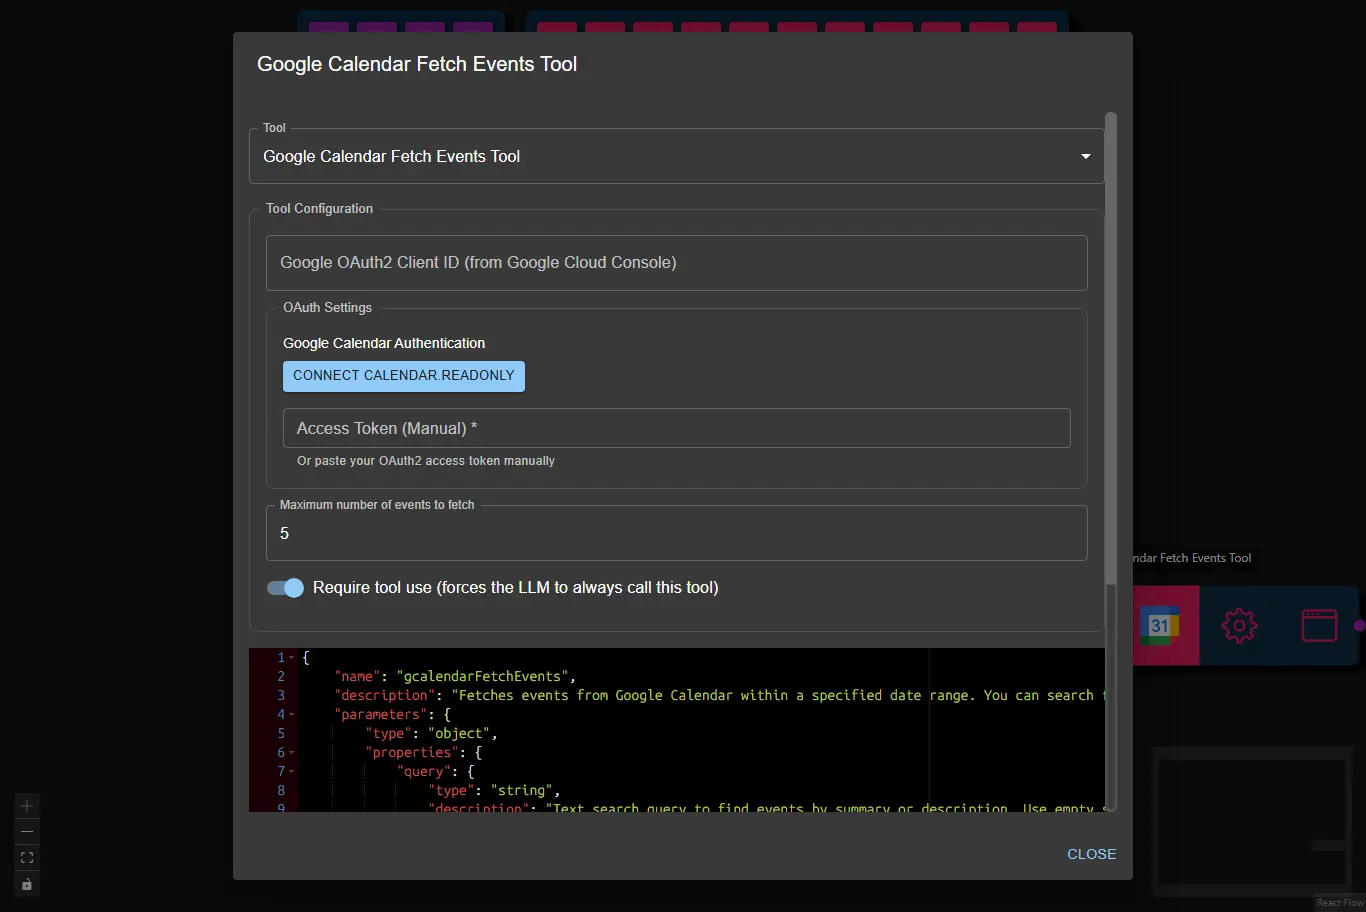1366x912 pixels.
Task: Disable the Require tool use toggle
Action: pos(284,588)
